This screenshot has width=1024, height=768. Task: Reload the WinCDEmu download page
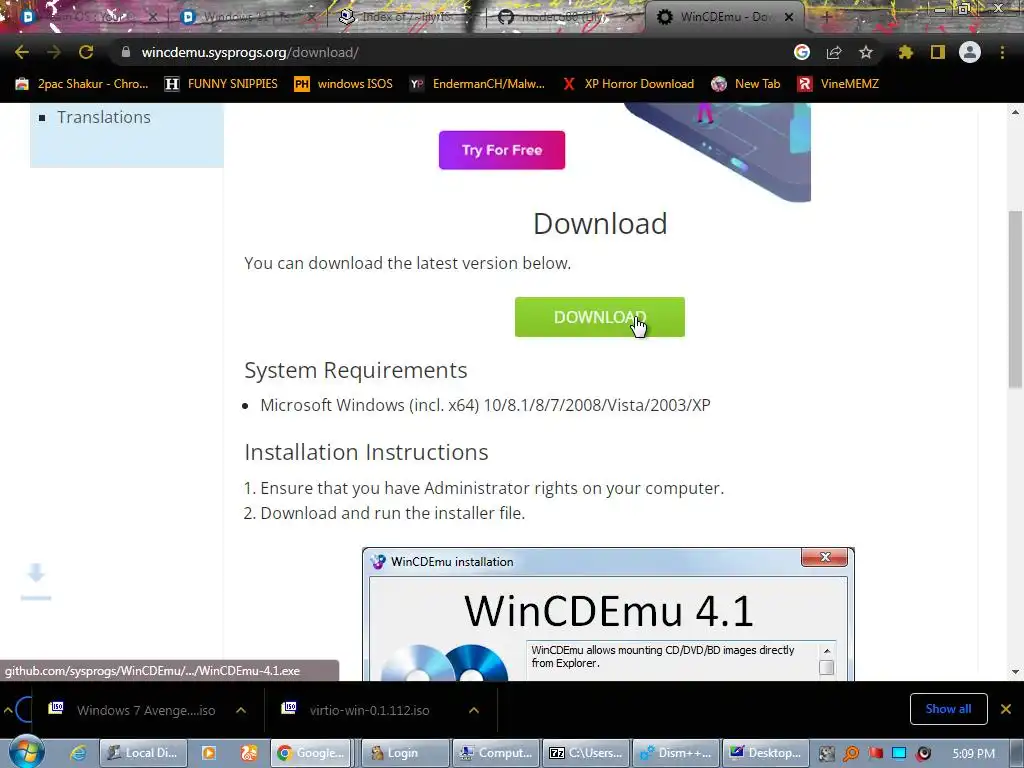86,52
